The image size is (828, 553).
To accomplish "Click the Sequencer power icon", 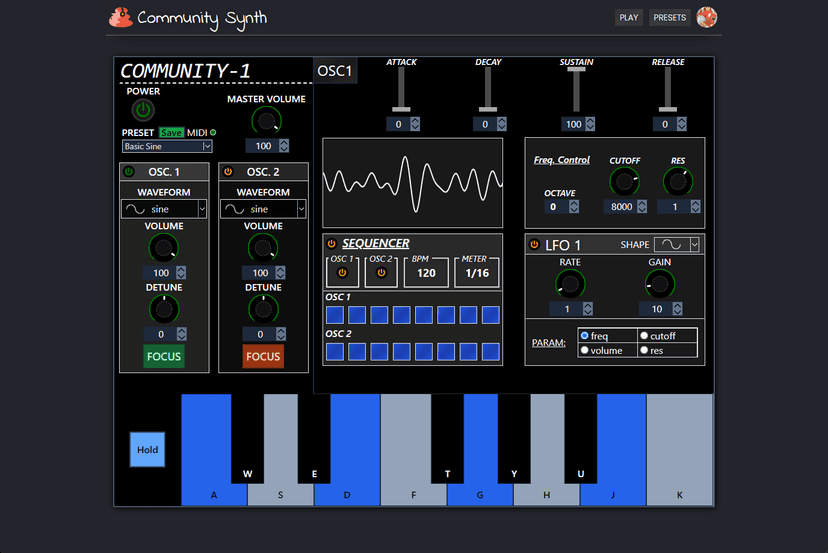I will point(331,243).
